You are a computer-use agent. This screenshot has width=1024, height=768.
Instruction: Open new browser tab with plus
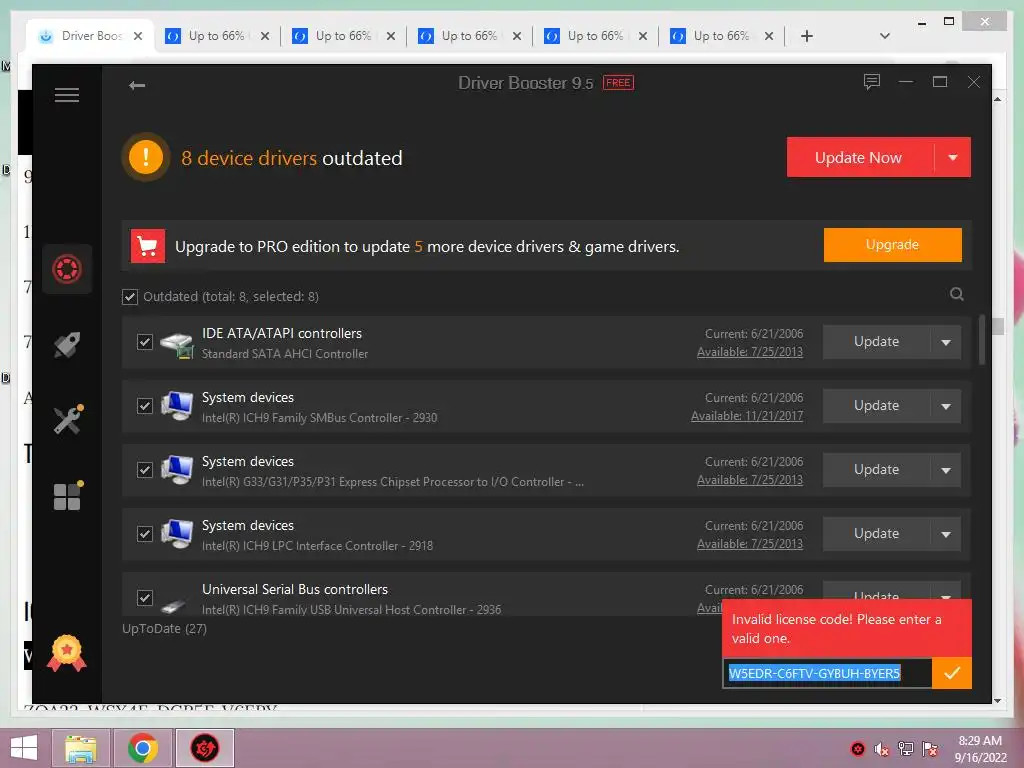[807, 36]
